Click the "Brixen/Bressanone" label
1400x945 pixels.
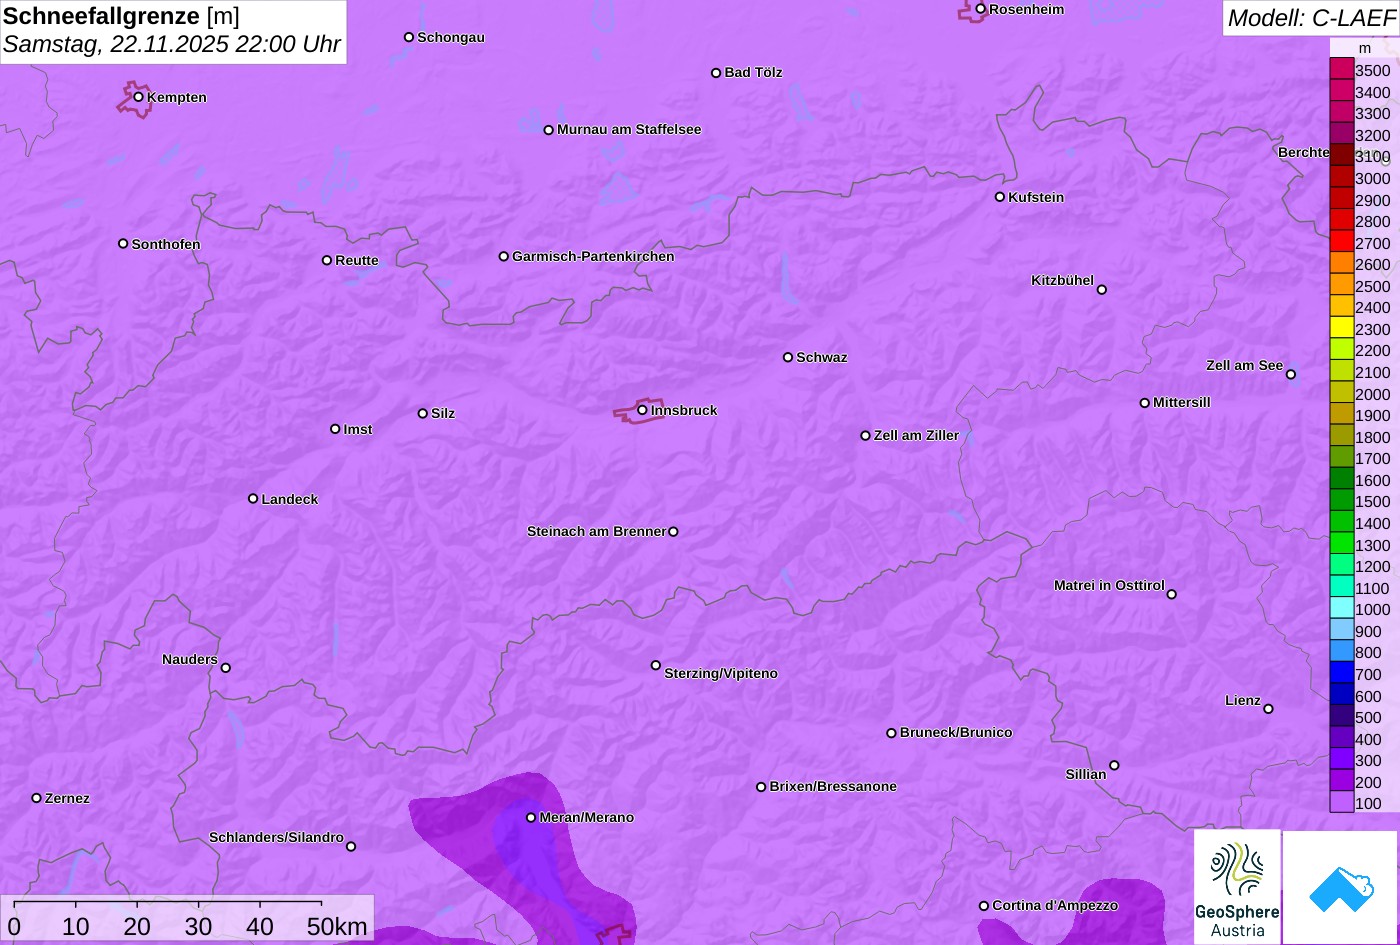[833, 786]
